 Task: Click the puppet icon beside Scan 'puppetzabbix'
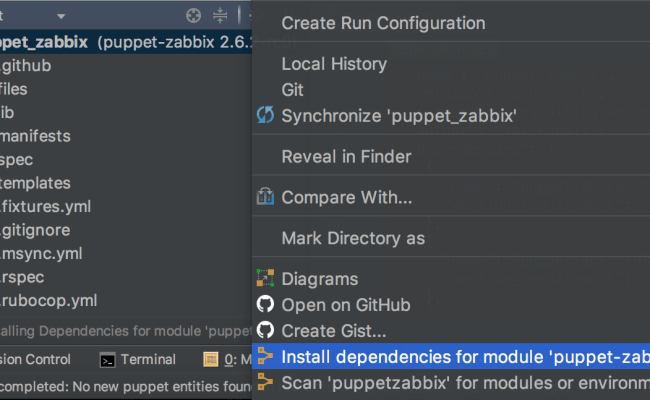click(x=265, y=382)
